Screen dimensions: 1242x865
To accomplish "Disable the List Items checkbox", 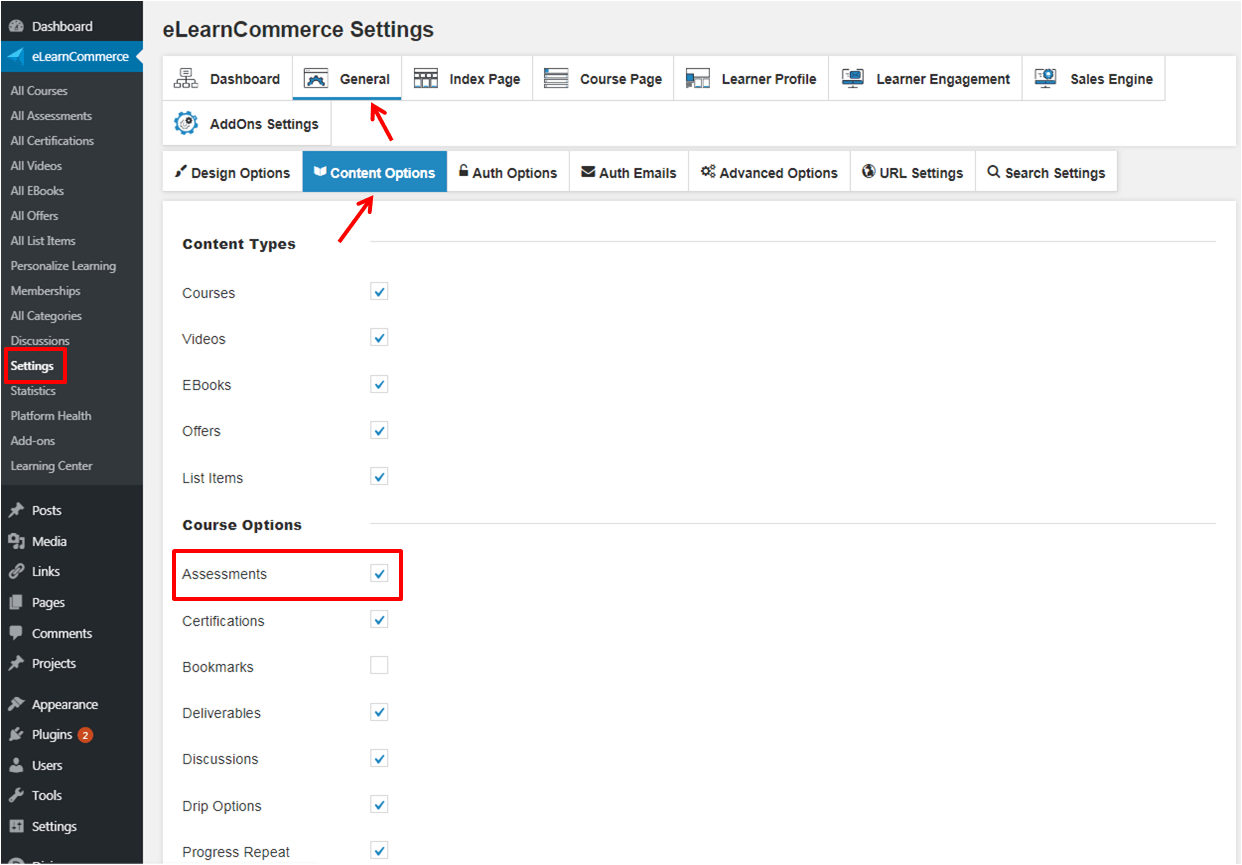I will coord(379,477).
